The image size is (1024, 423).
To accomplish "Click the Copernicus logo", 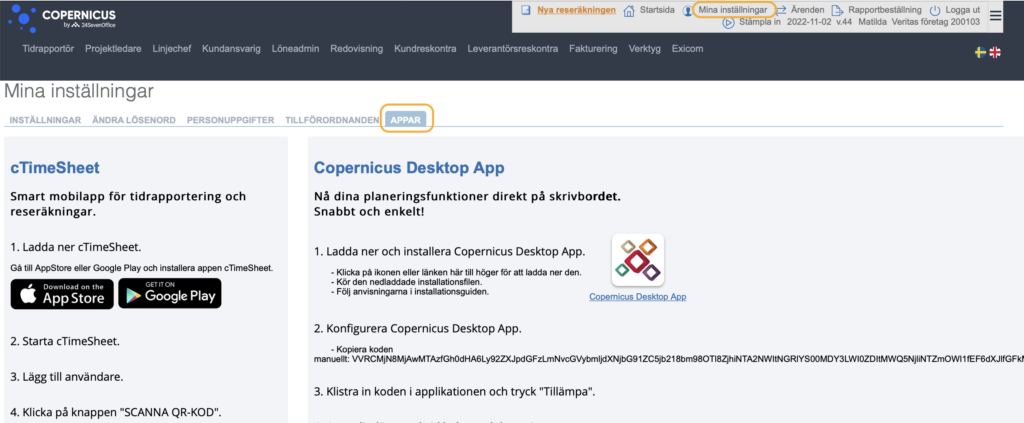I will (62, 18).
